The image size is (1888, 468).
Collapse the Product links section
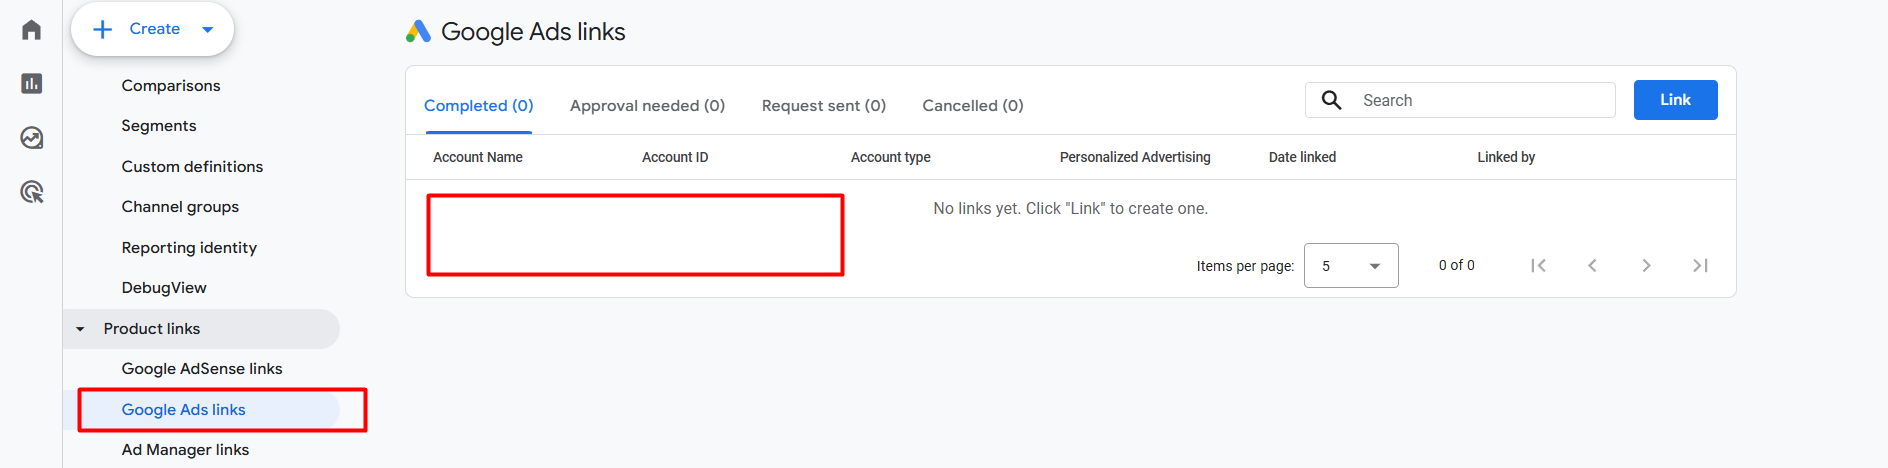(x=80, y=329)
